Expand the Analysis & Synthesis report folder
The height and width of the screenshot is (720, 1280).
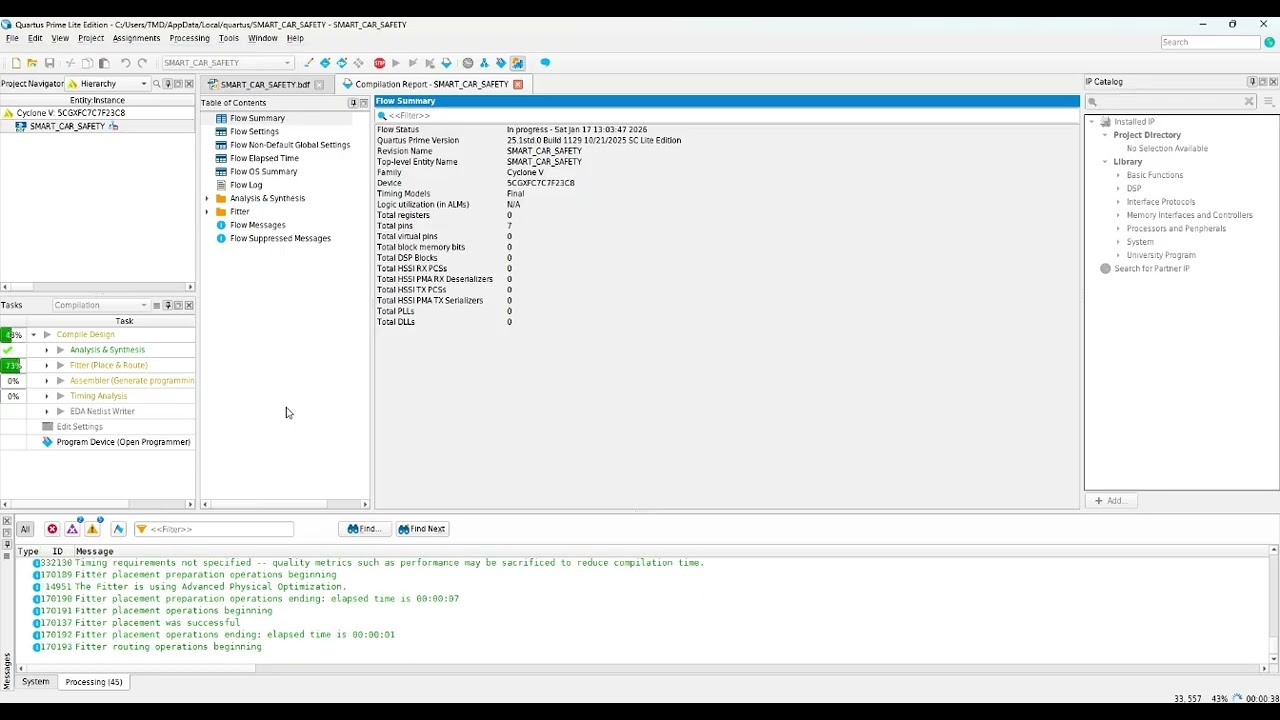[x=207, y=198]
